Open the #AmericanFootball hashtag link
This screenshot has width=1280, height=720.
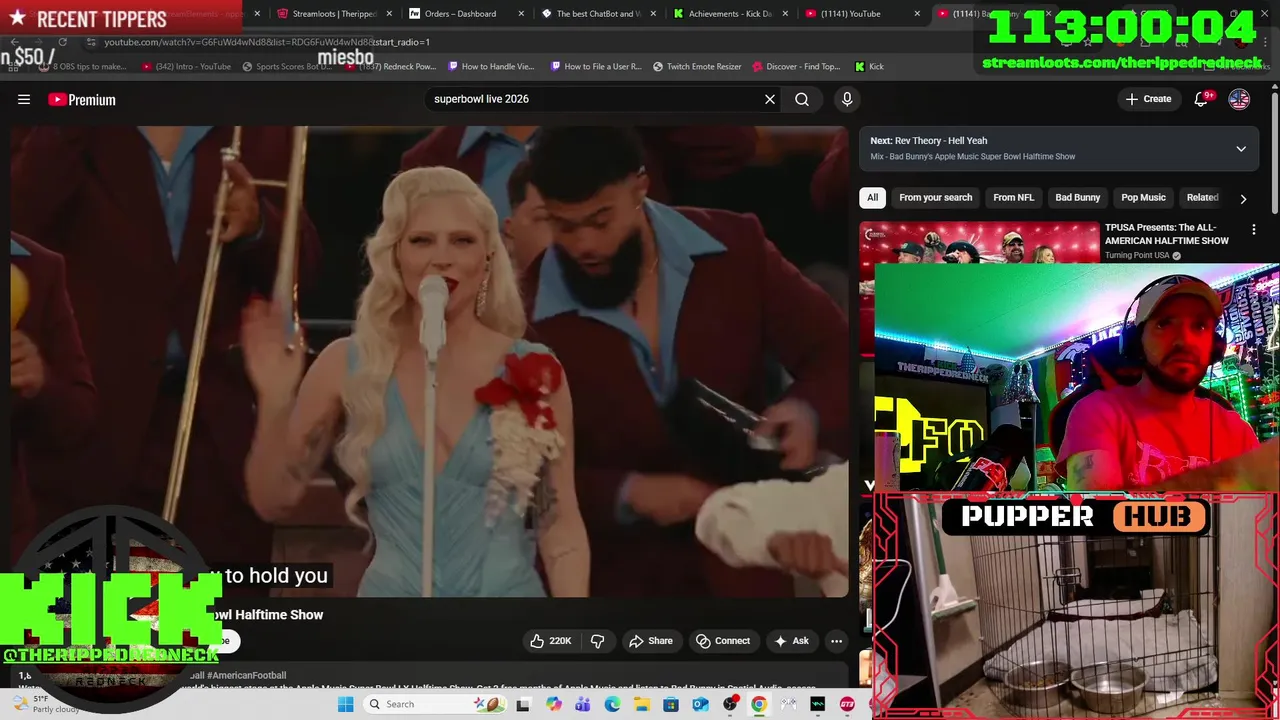tap(246, 676)
